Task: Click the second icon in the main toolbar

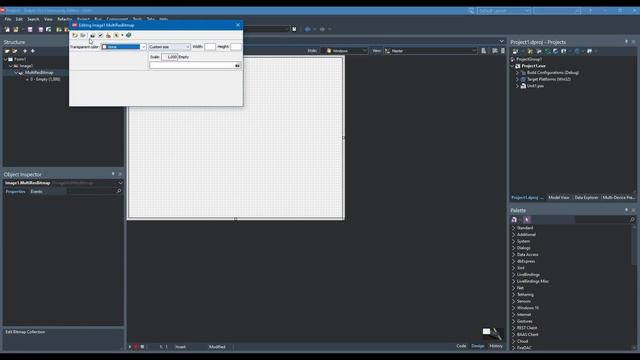Action: 16,29
